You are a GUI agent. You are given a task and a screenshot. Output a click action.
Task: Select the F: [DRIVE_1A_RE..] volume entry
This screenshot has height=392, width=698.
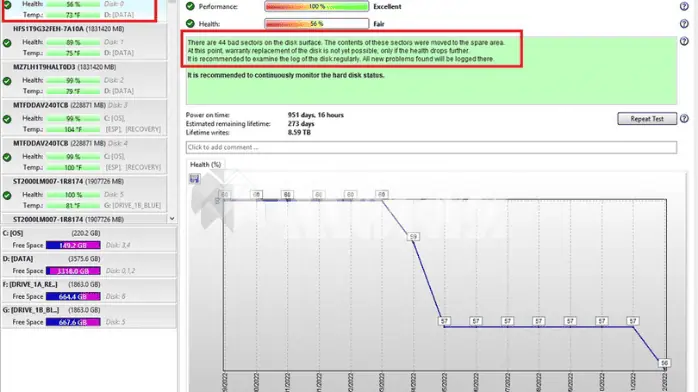[x=89, y=291]
